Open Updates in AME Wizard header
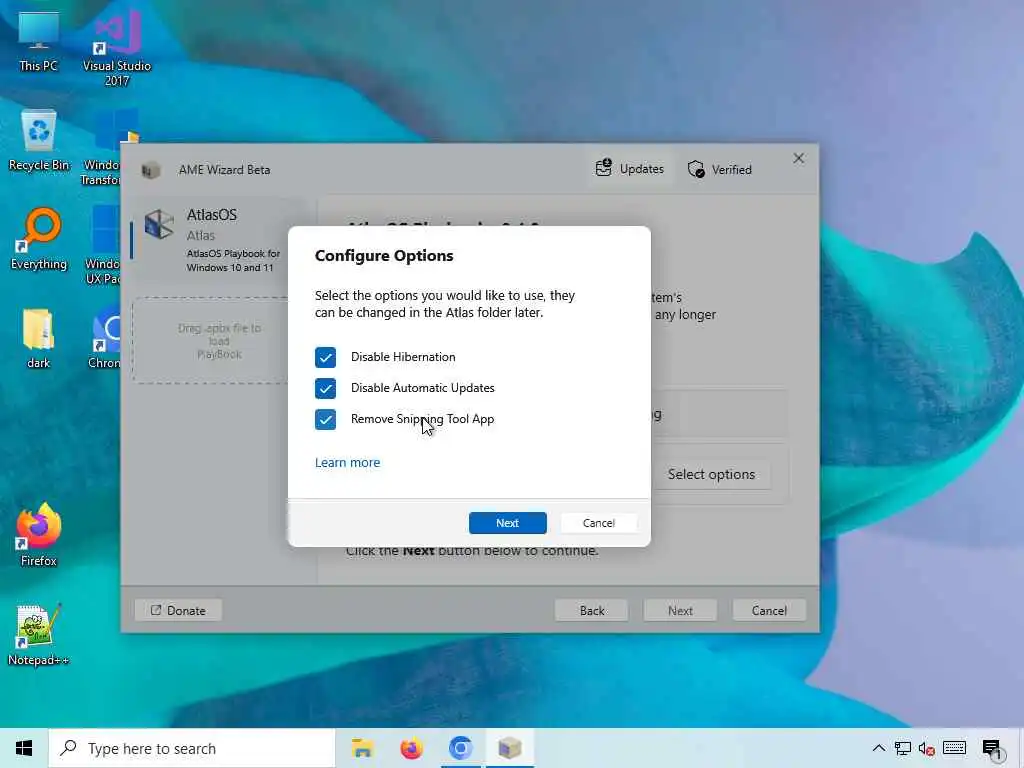 coord(630,169)
